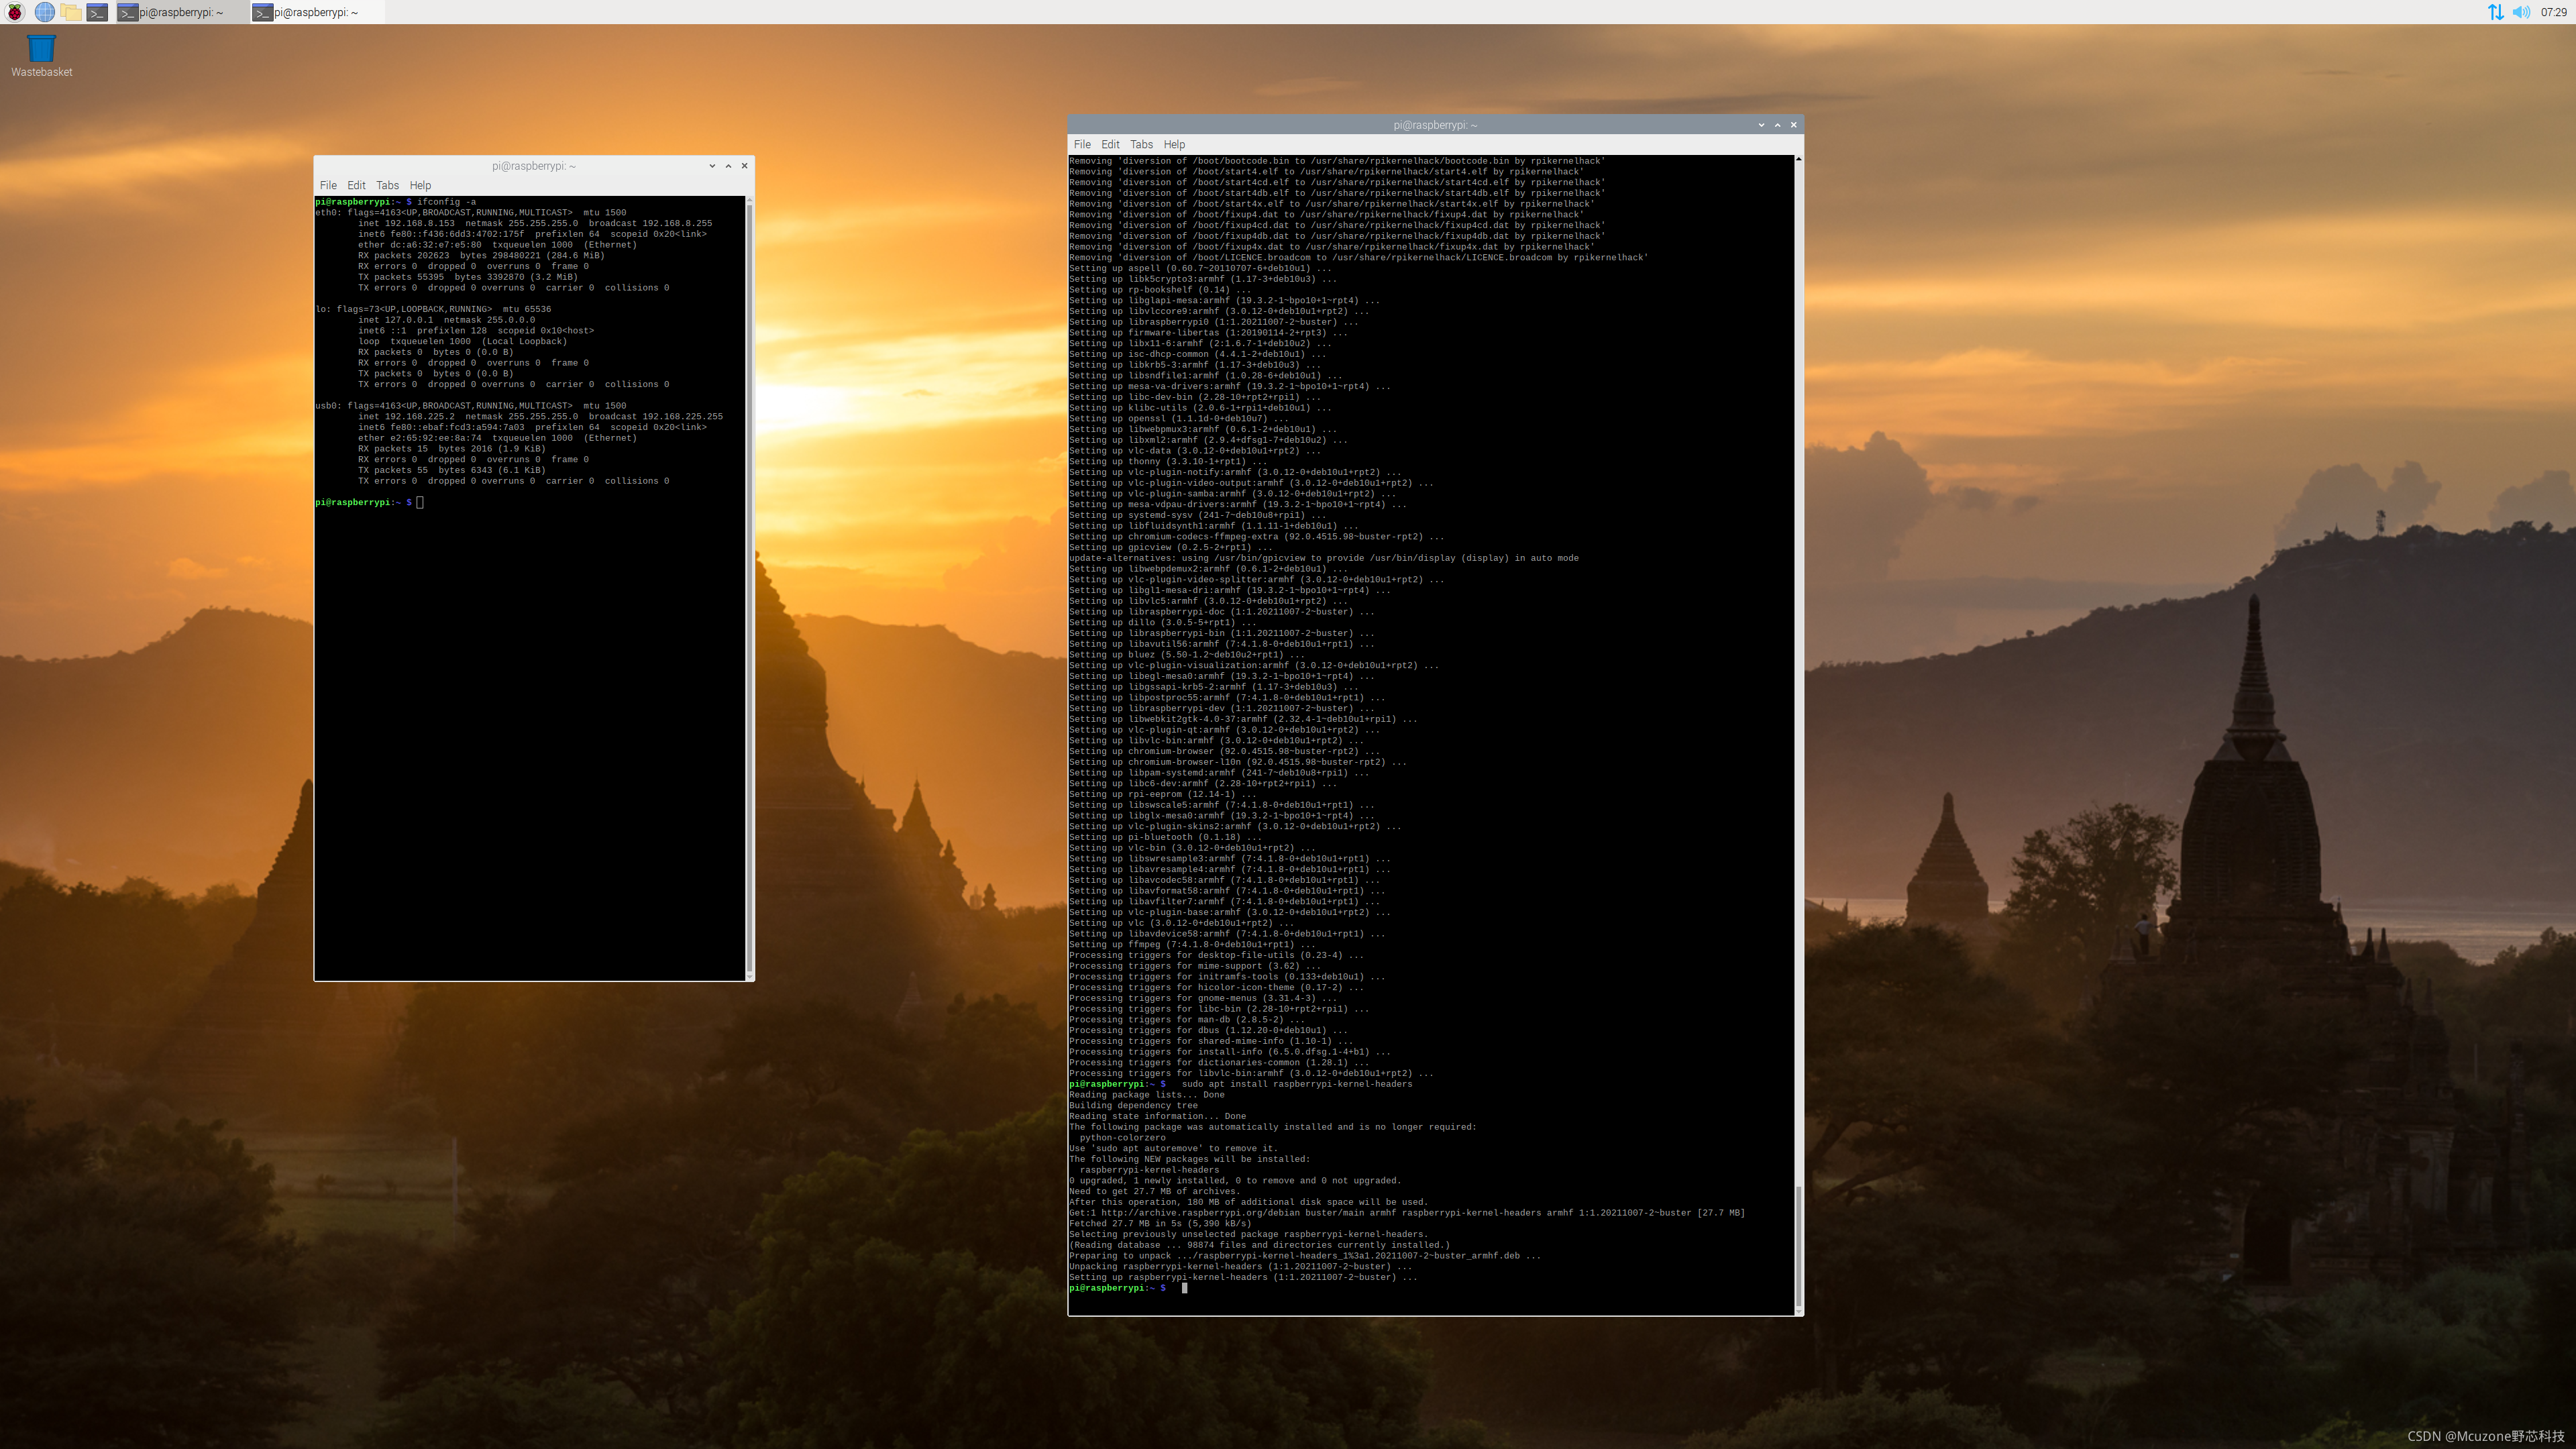This screenshot has height=1449, width=2576.
Task: Open the volume speaker tray icon
Action: (2521, 12)
